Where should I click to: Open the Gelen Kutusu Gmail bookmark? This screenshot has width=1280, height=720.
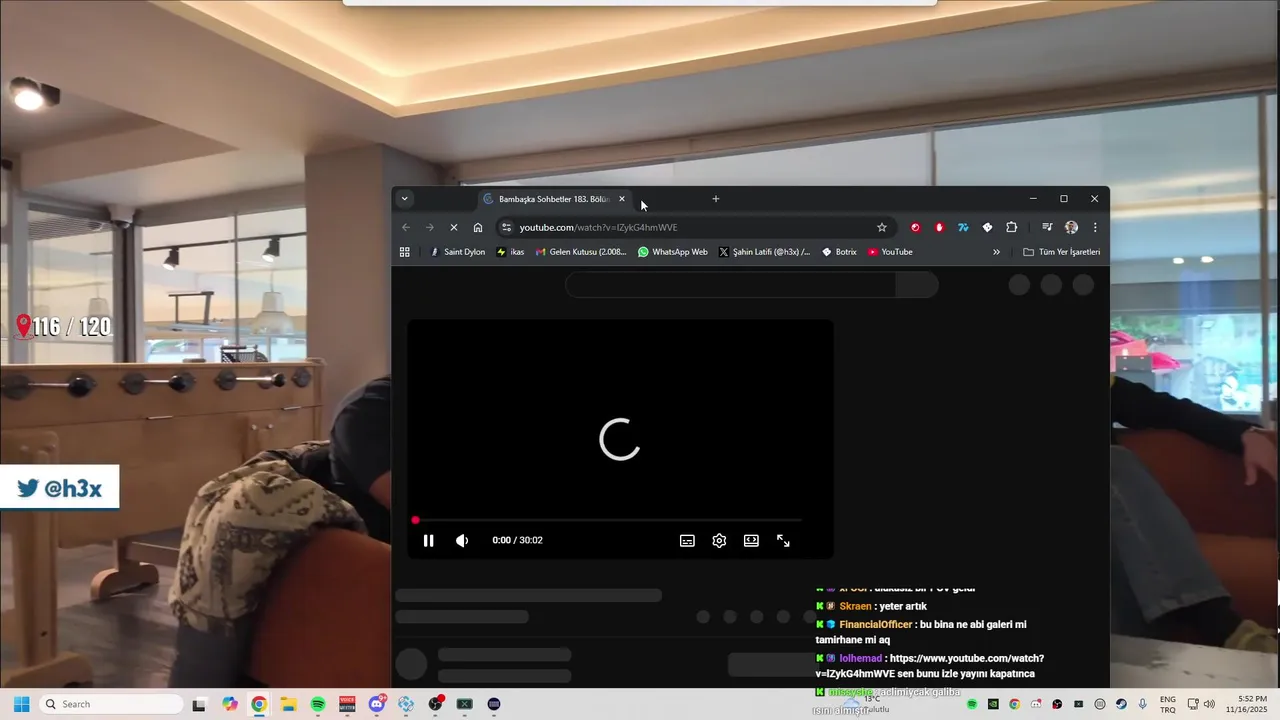[x=581, y=252]
